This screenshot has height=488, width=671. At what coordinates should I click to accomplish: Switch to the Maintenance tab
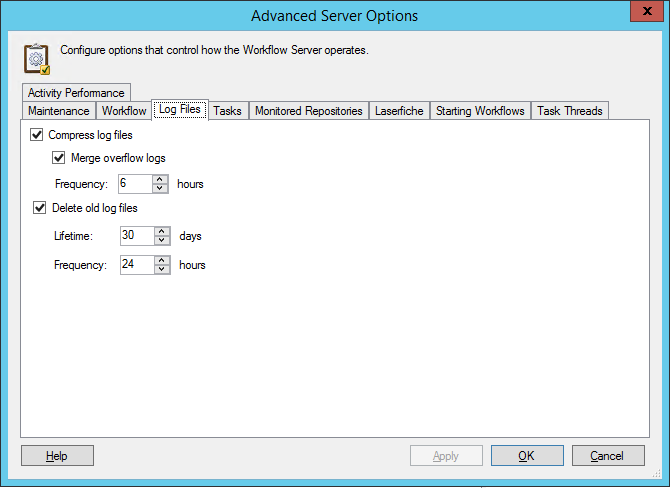[59, 111]
